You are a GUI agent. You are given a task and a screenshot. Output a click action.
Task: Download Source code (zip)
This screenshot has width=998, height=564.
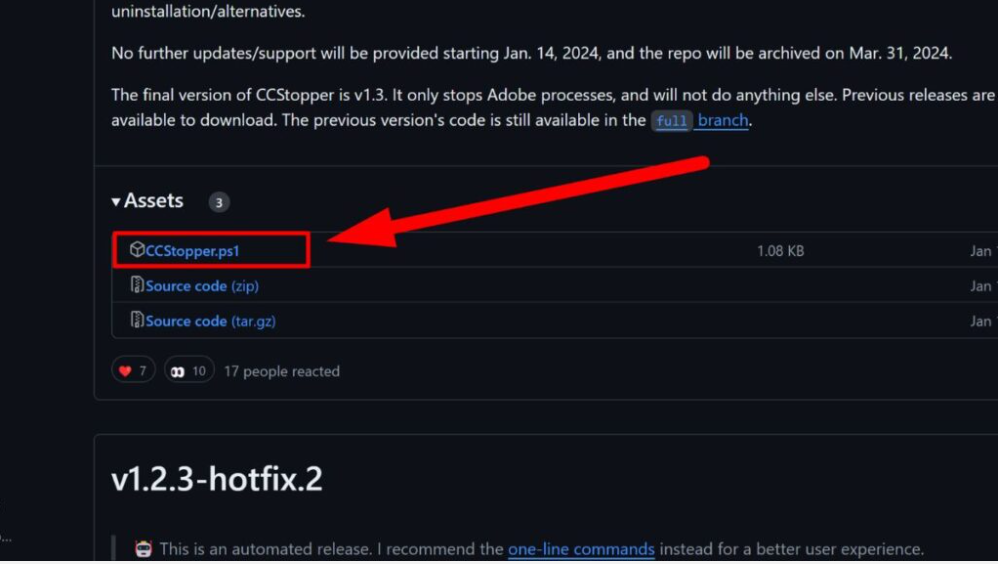coord(202,286)
